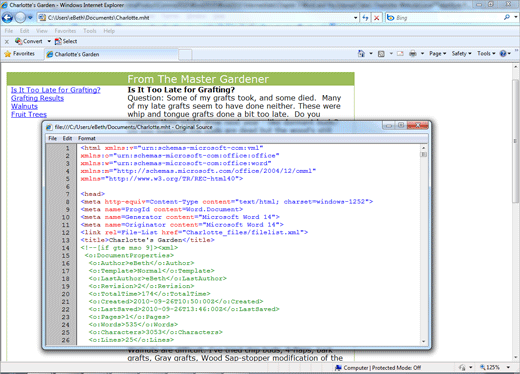The width and height of the screenshot is (520, 374).
Task: Click the 125% zoom level button
Action: pyautogui.click(x=490, y=367)
